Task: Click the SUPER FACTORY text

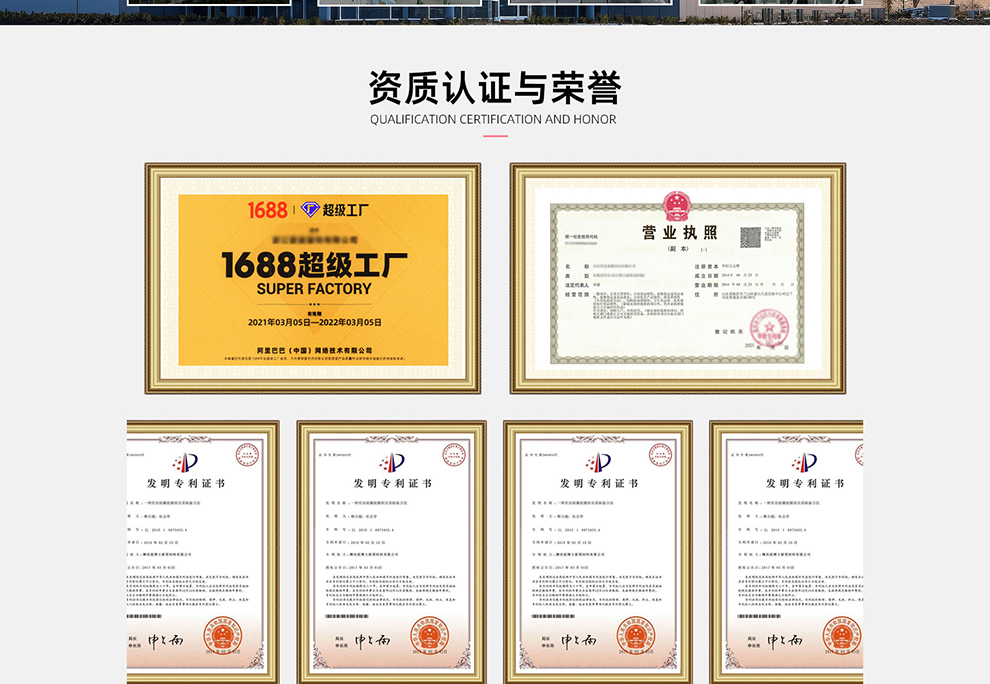Action: [x=314, y=289]
